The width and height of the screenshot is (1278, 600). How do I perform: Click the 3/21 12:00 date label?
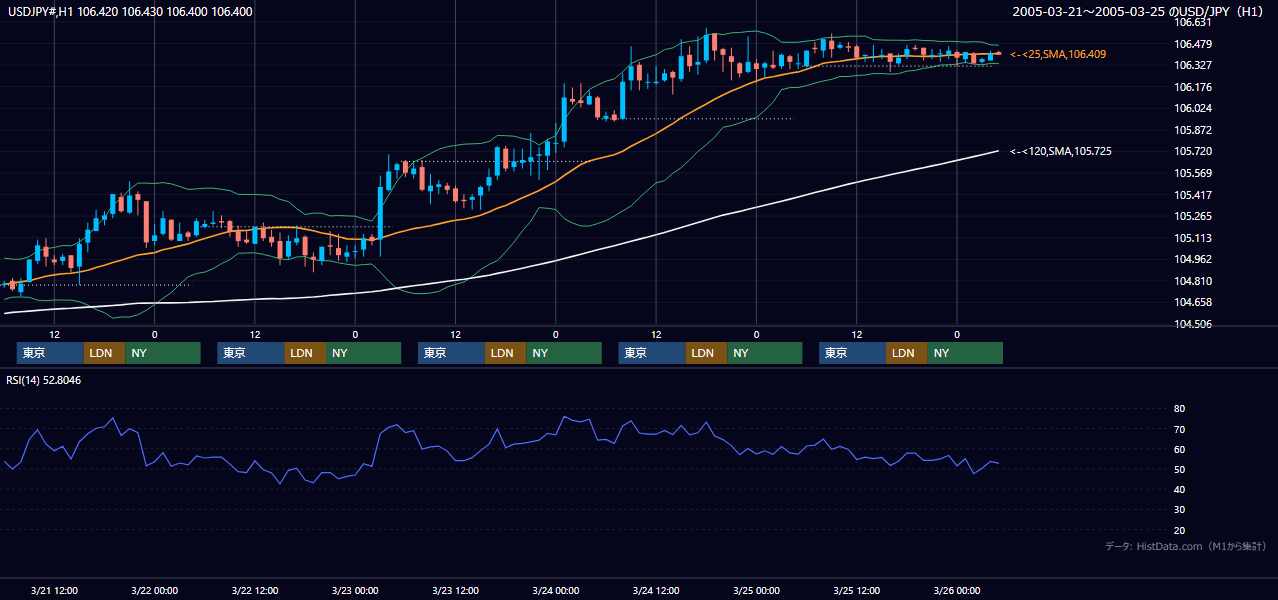(x=54, y=590)
